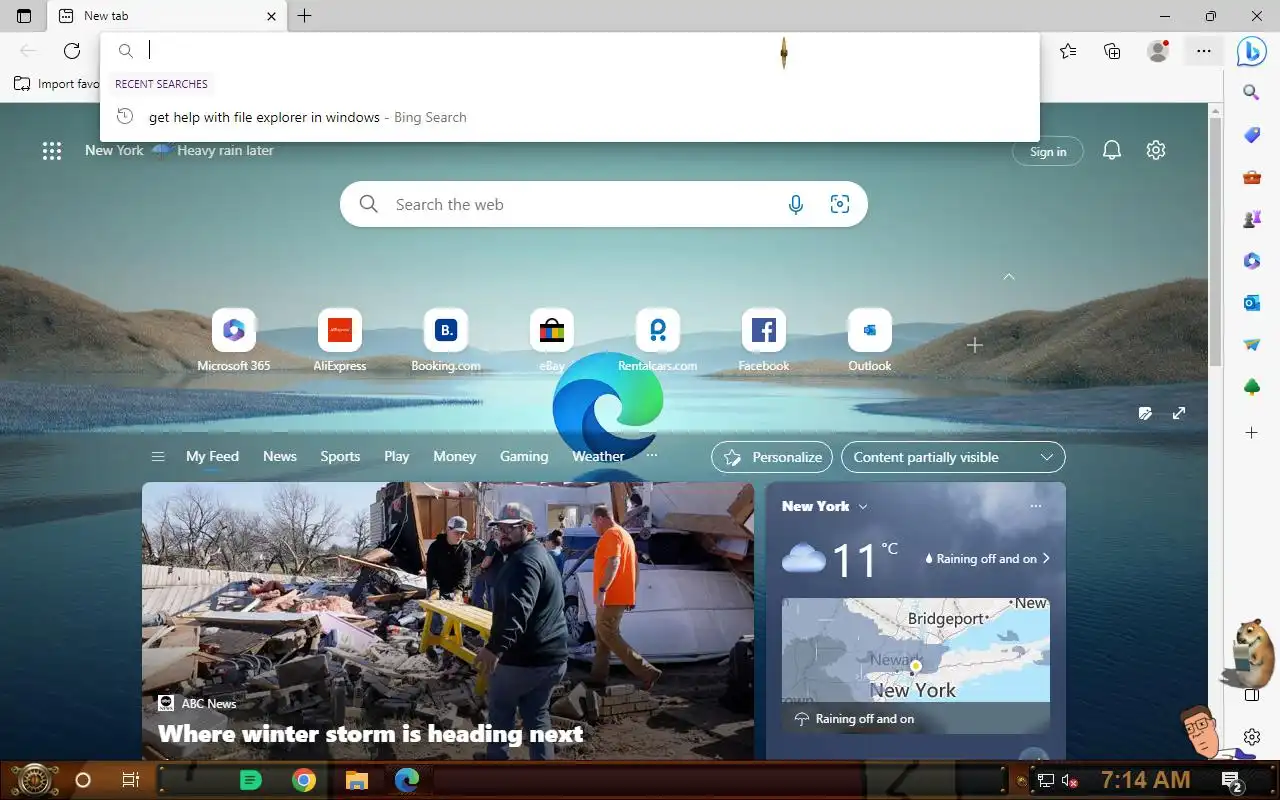Open Settings and more ellipsis menu
1280x800 pixels.
pos(1203,51)
